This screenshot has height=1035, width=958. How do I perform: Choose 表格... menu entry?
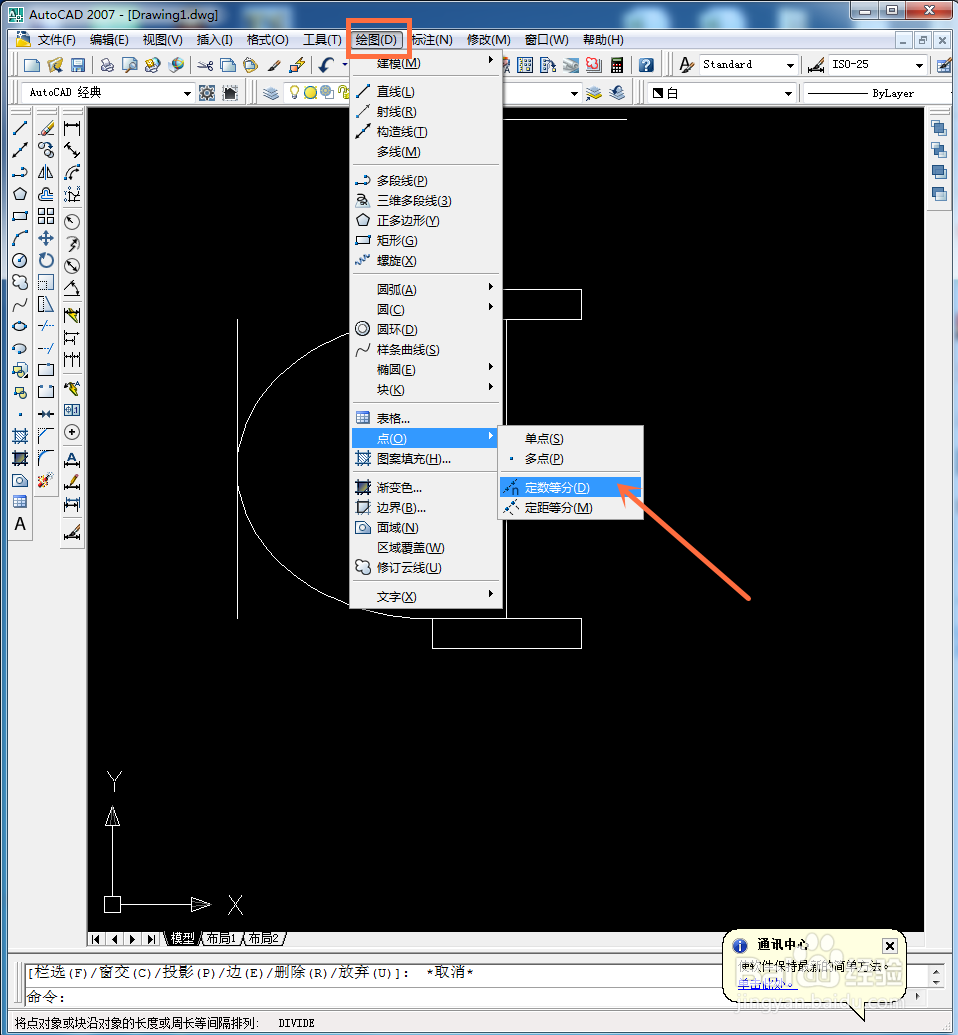[425, 418]
